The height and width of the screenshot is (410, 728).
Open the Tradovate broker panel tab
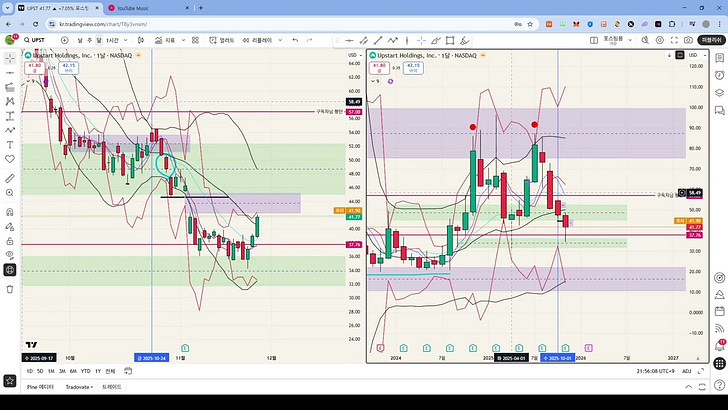pos(79,387)
